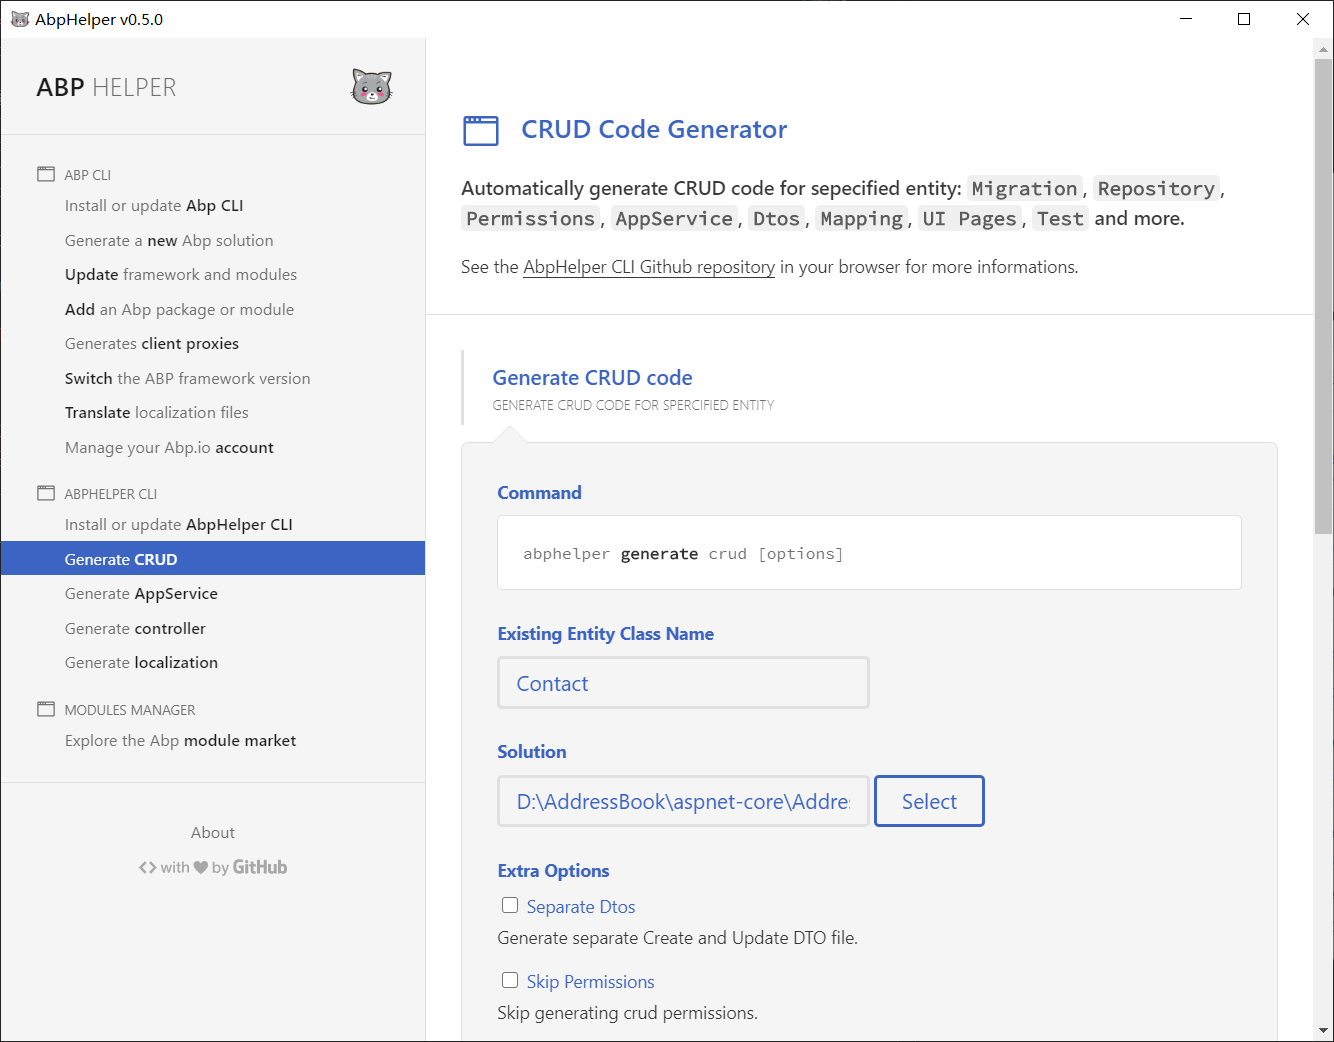Open Explore the Abp module market
Image resolution: width=1334 pixels, height=1042 pixels.
pos(180,740)
